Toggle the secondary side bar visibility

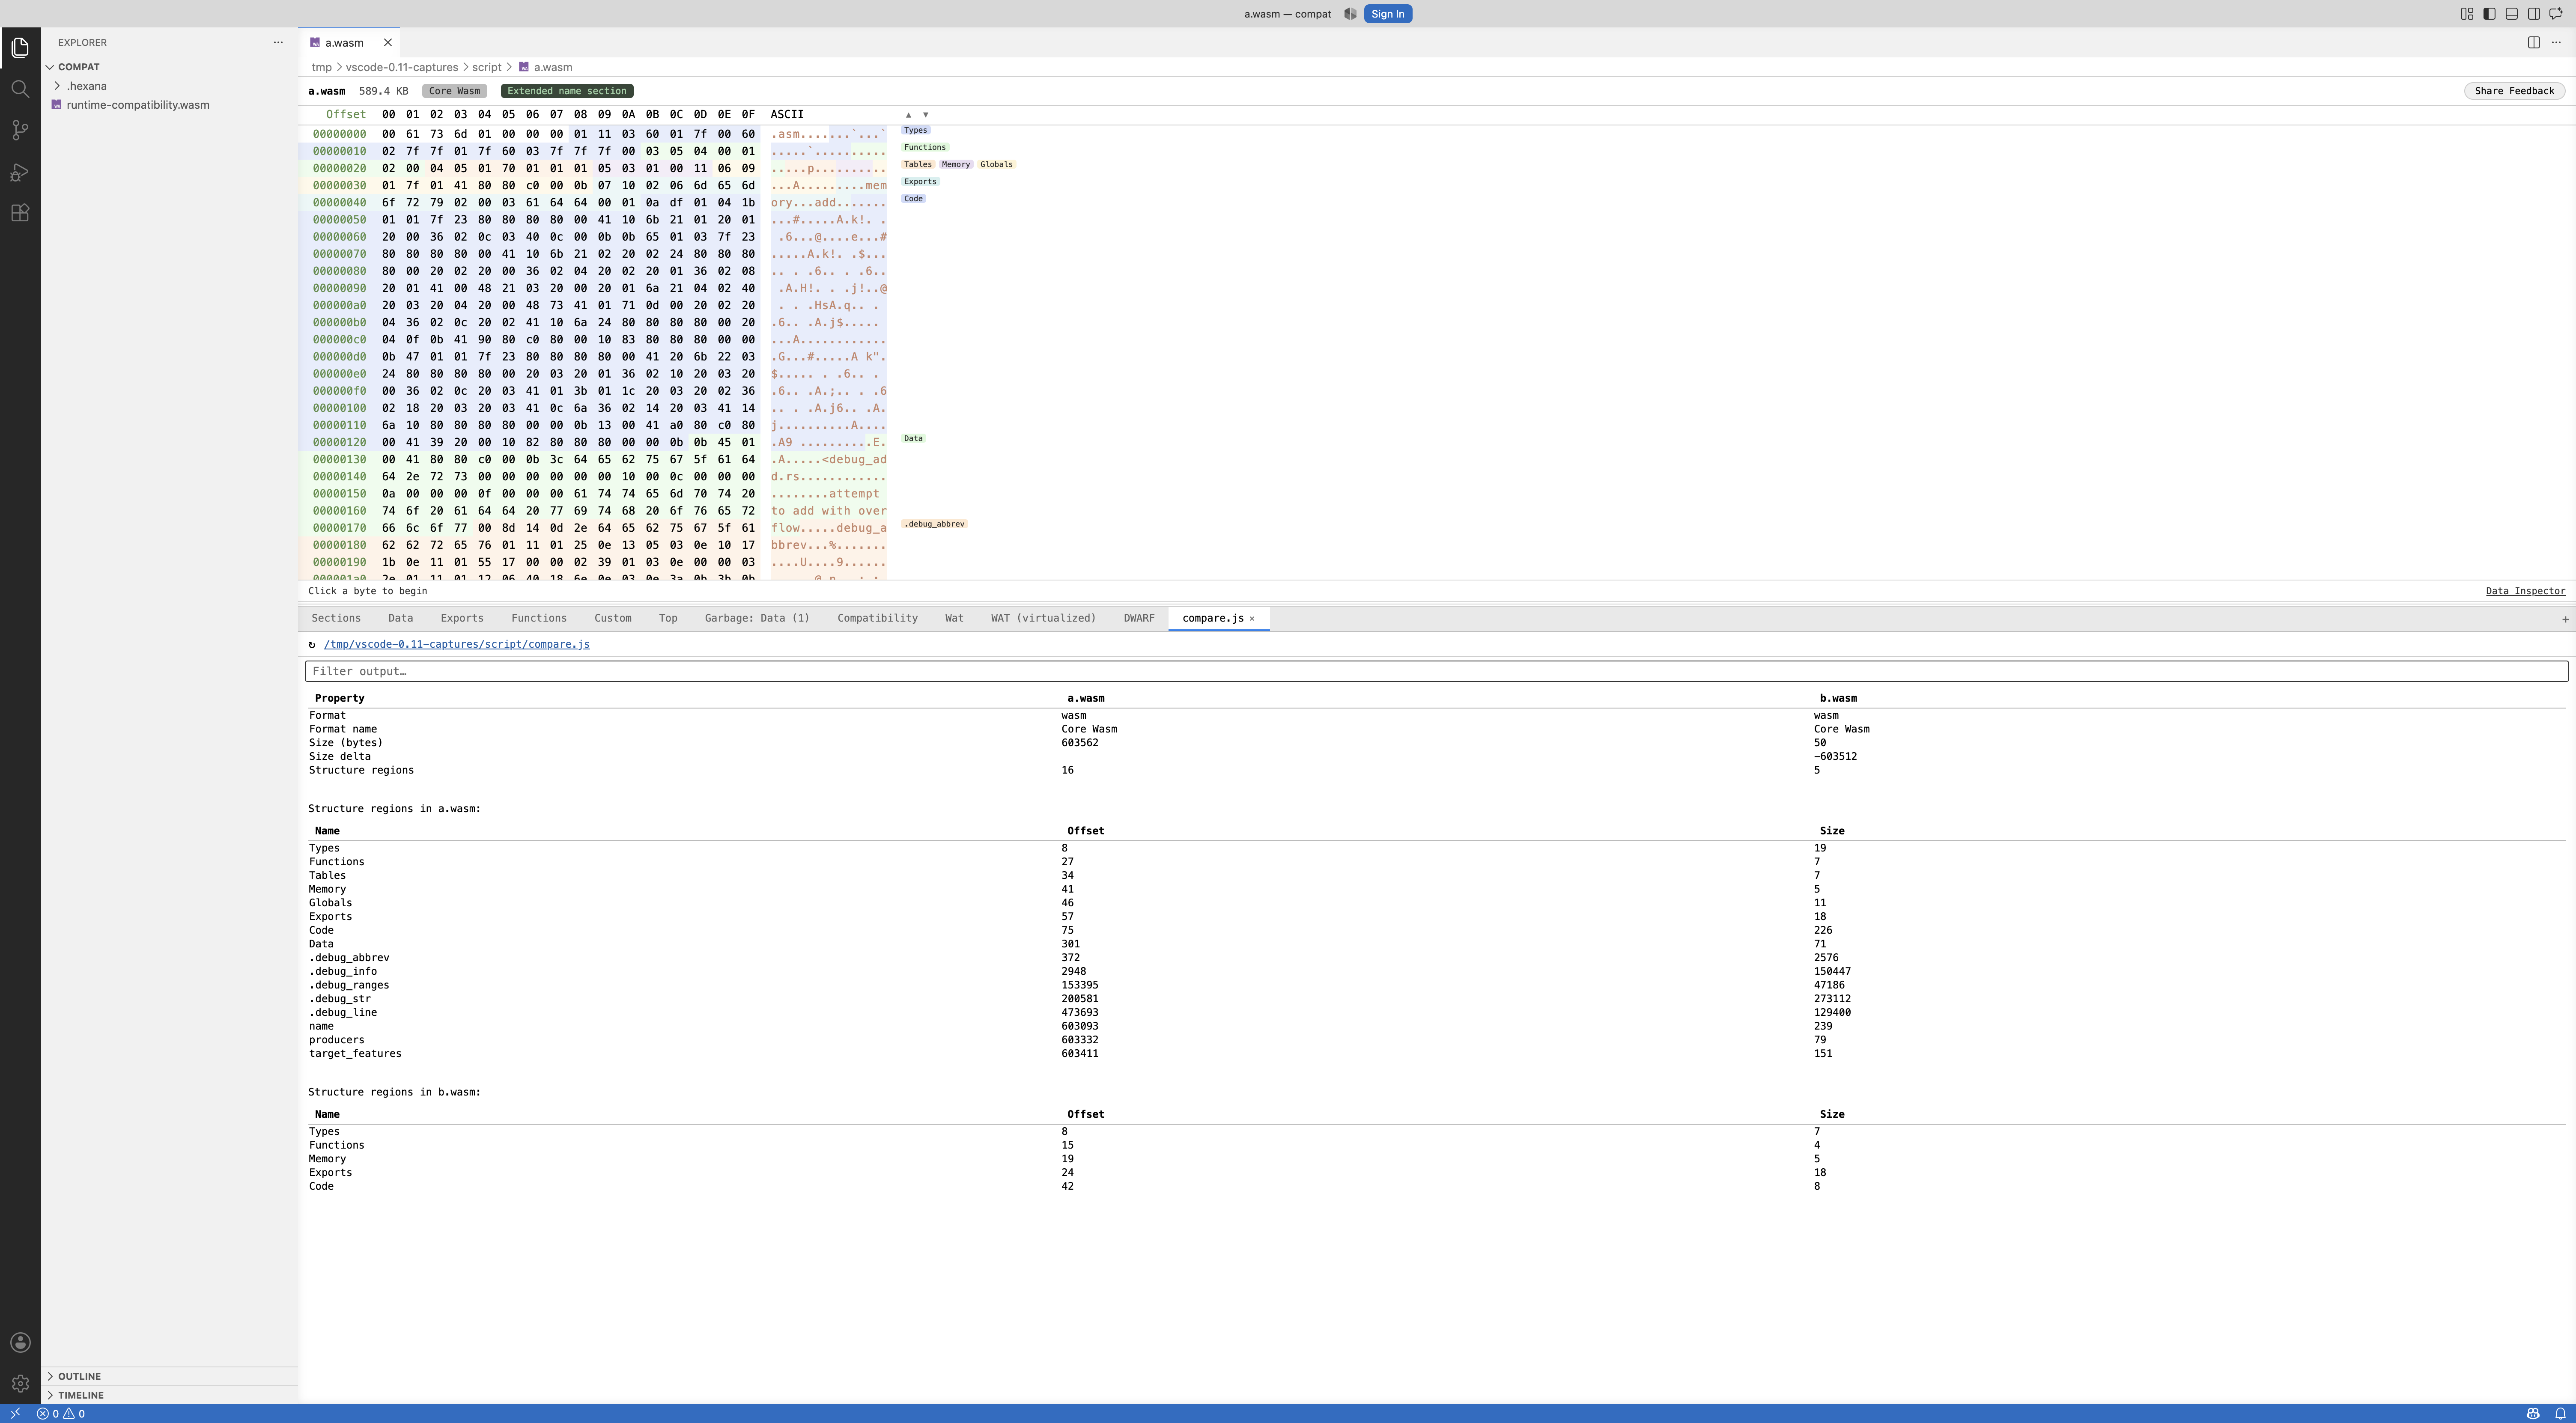pyautogui.click(x=2534, y=14)
